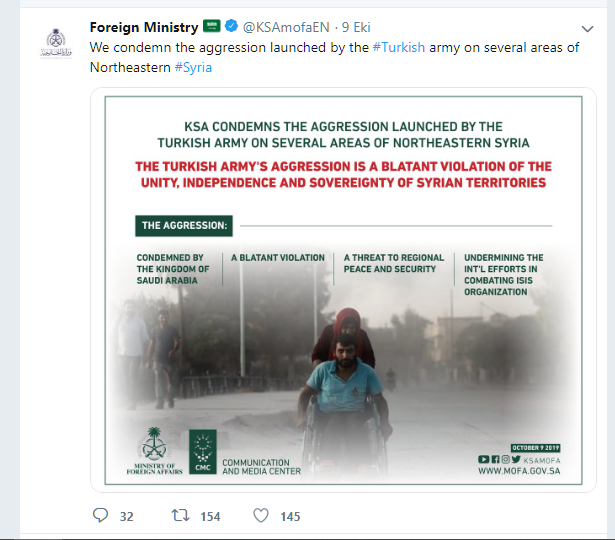
Task: Click the CMC logo in image
Action: tap(203, 452)
